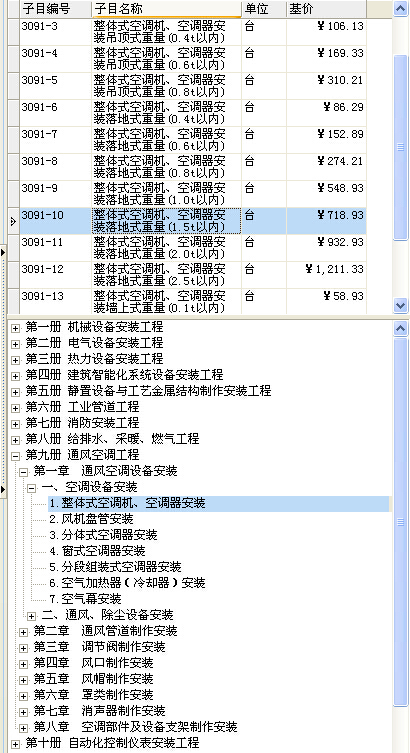
Task: Select 5.分段组装式空调器安装 tree item
Action: (115, 567)
